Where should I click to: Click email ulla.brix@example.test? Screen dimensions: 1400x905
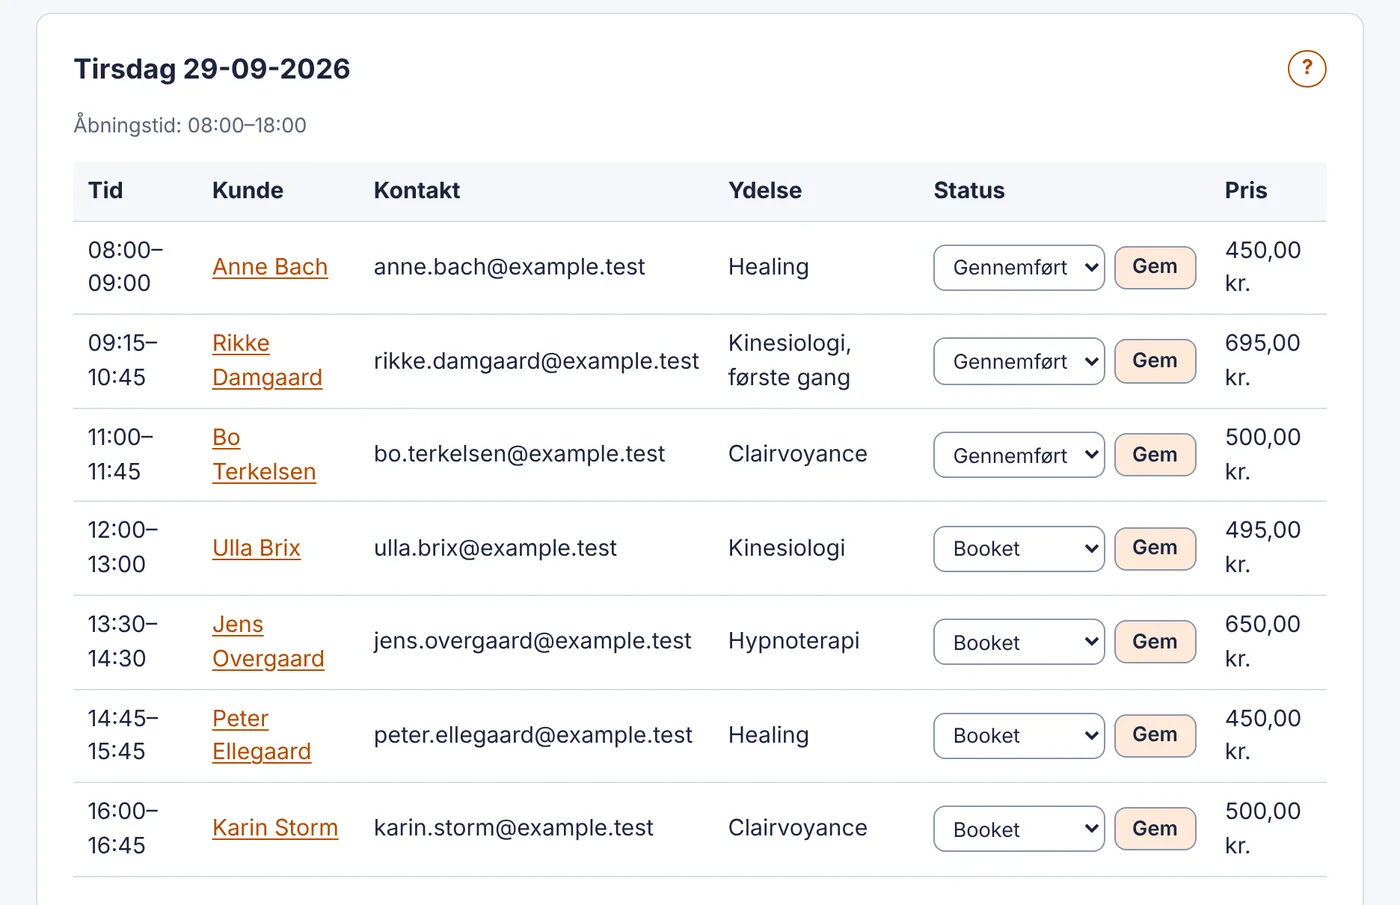click(495, 548)
